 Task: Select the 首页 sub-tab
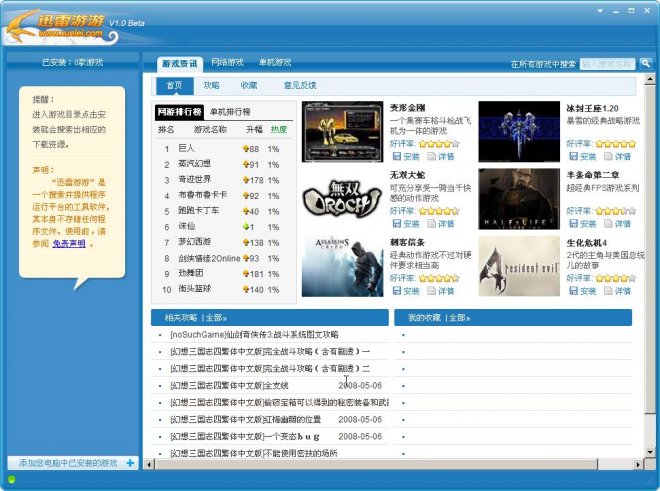pyautogui.click(x=175, y=85)
